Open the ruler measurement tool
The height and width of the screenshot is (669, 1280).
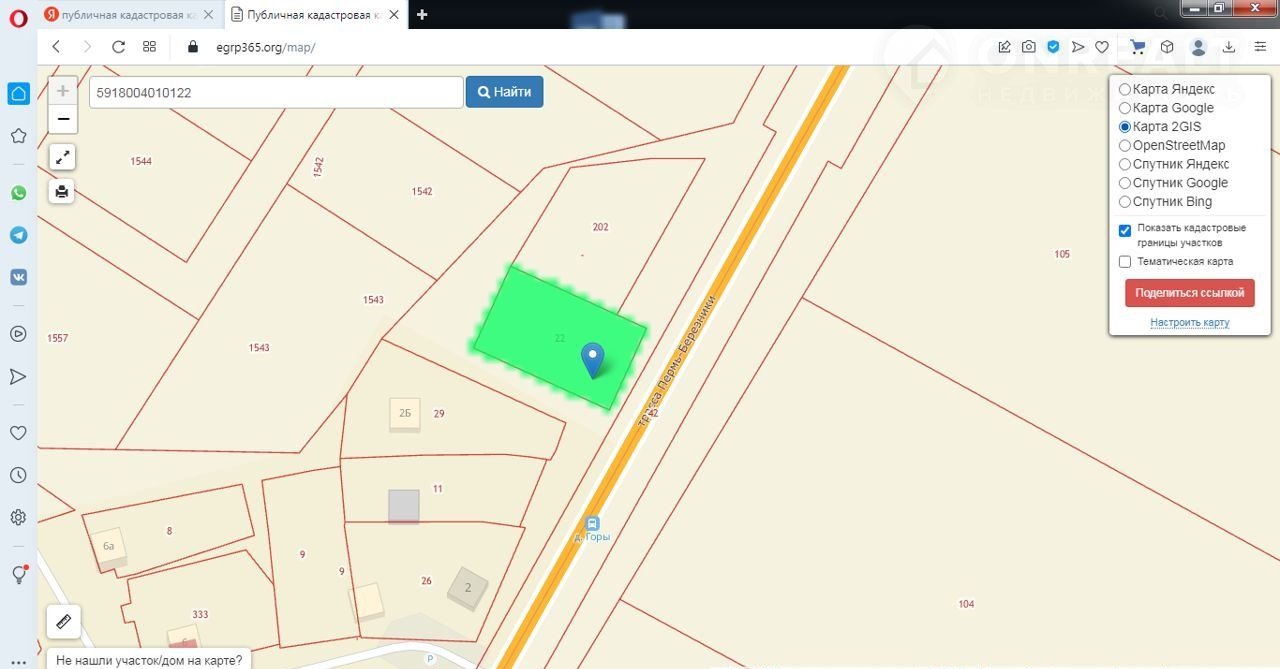(x=63, y=621)
